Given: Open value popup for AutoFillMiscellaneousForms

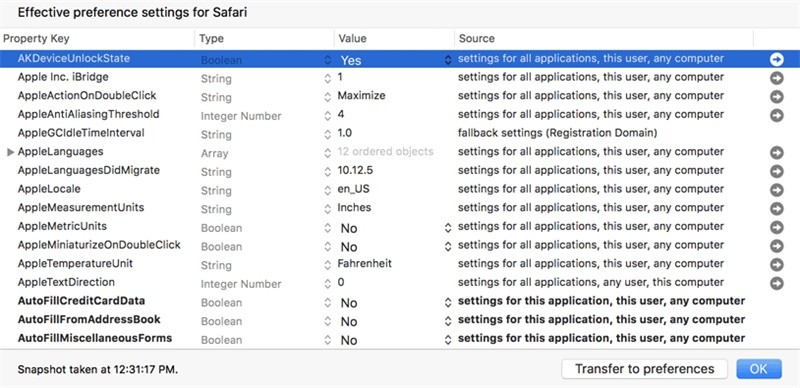Looking at the screenshot, I should click(448, 340).
